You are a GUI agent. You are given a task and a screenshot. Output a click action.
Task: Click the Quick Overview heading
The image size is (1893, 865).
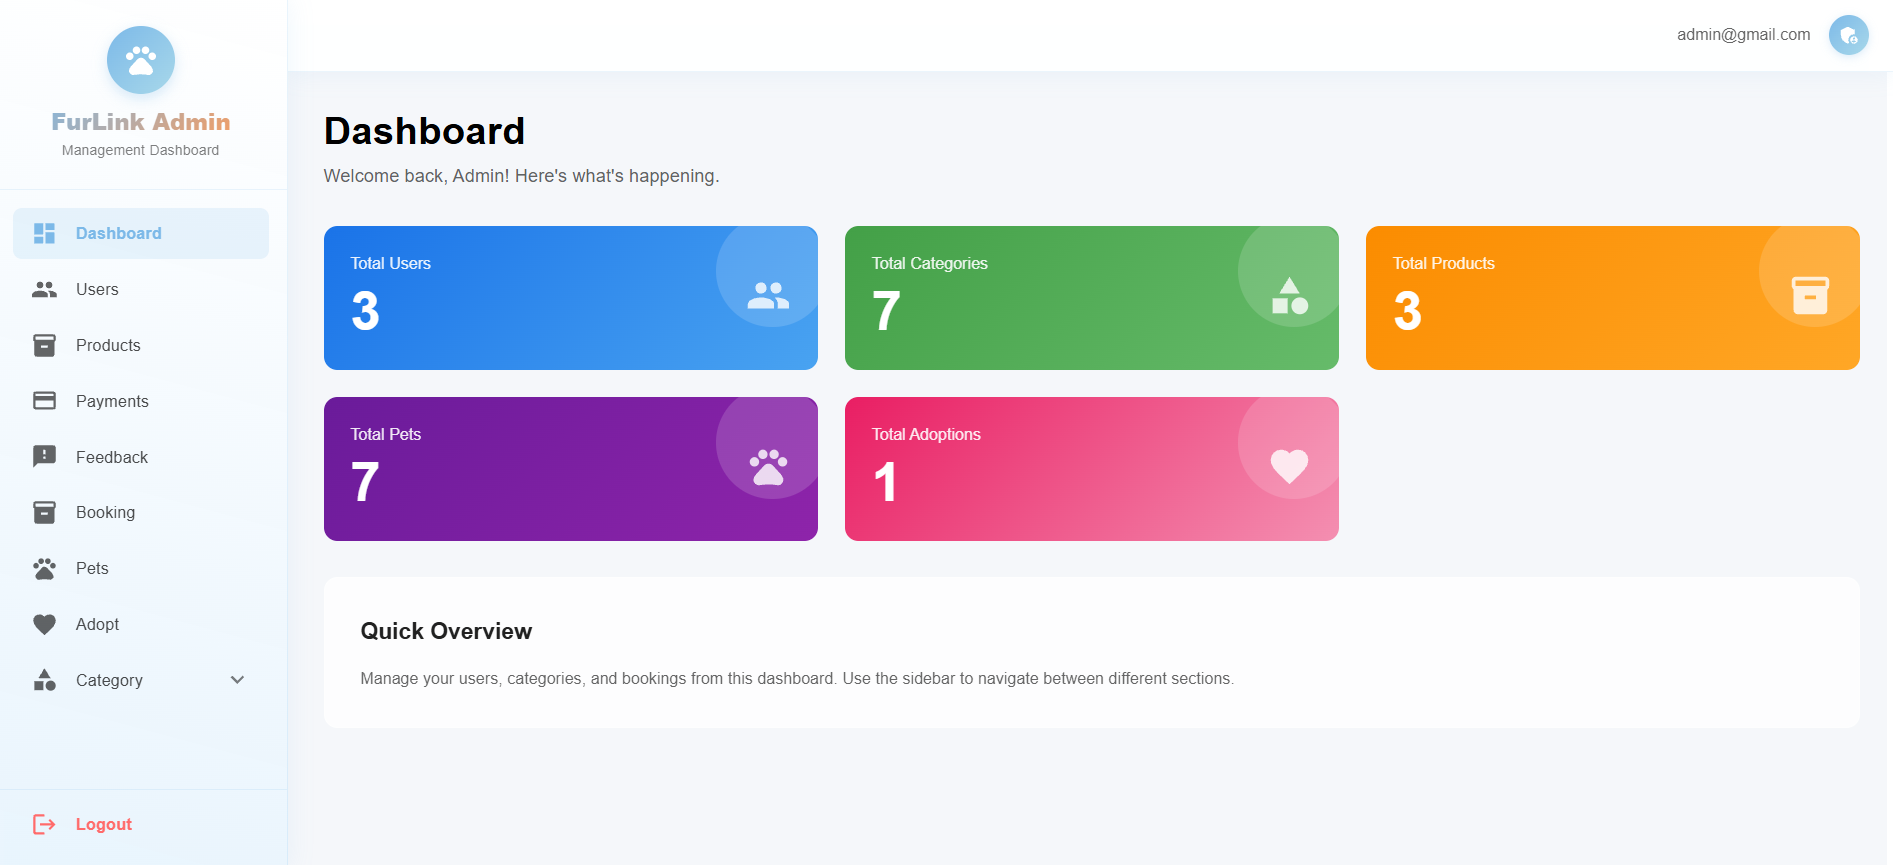click(x=446, y=631)
